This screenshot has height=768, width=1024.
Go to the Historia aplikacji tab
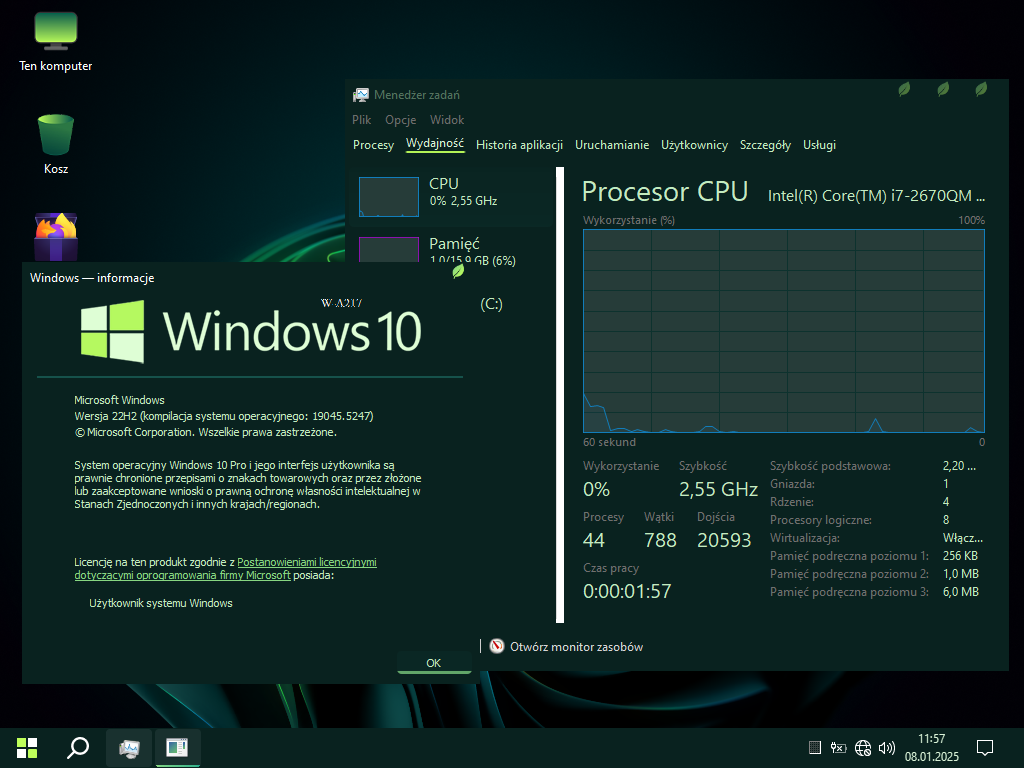519,145
